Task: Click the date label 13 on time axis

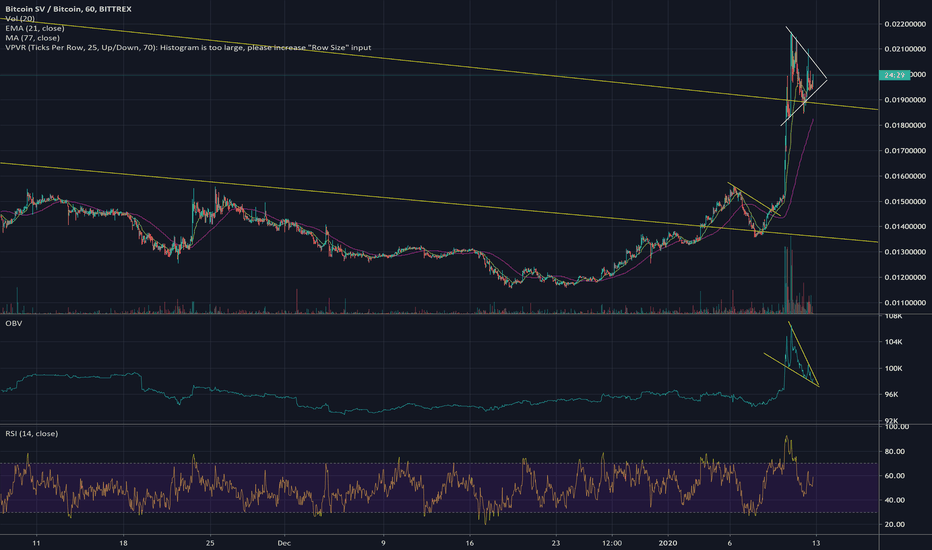Action: (x=816, y=543)
